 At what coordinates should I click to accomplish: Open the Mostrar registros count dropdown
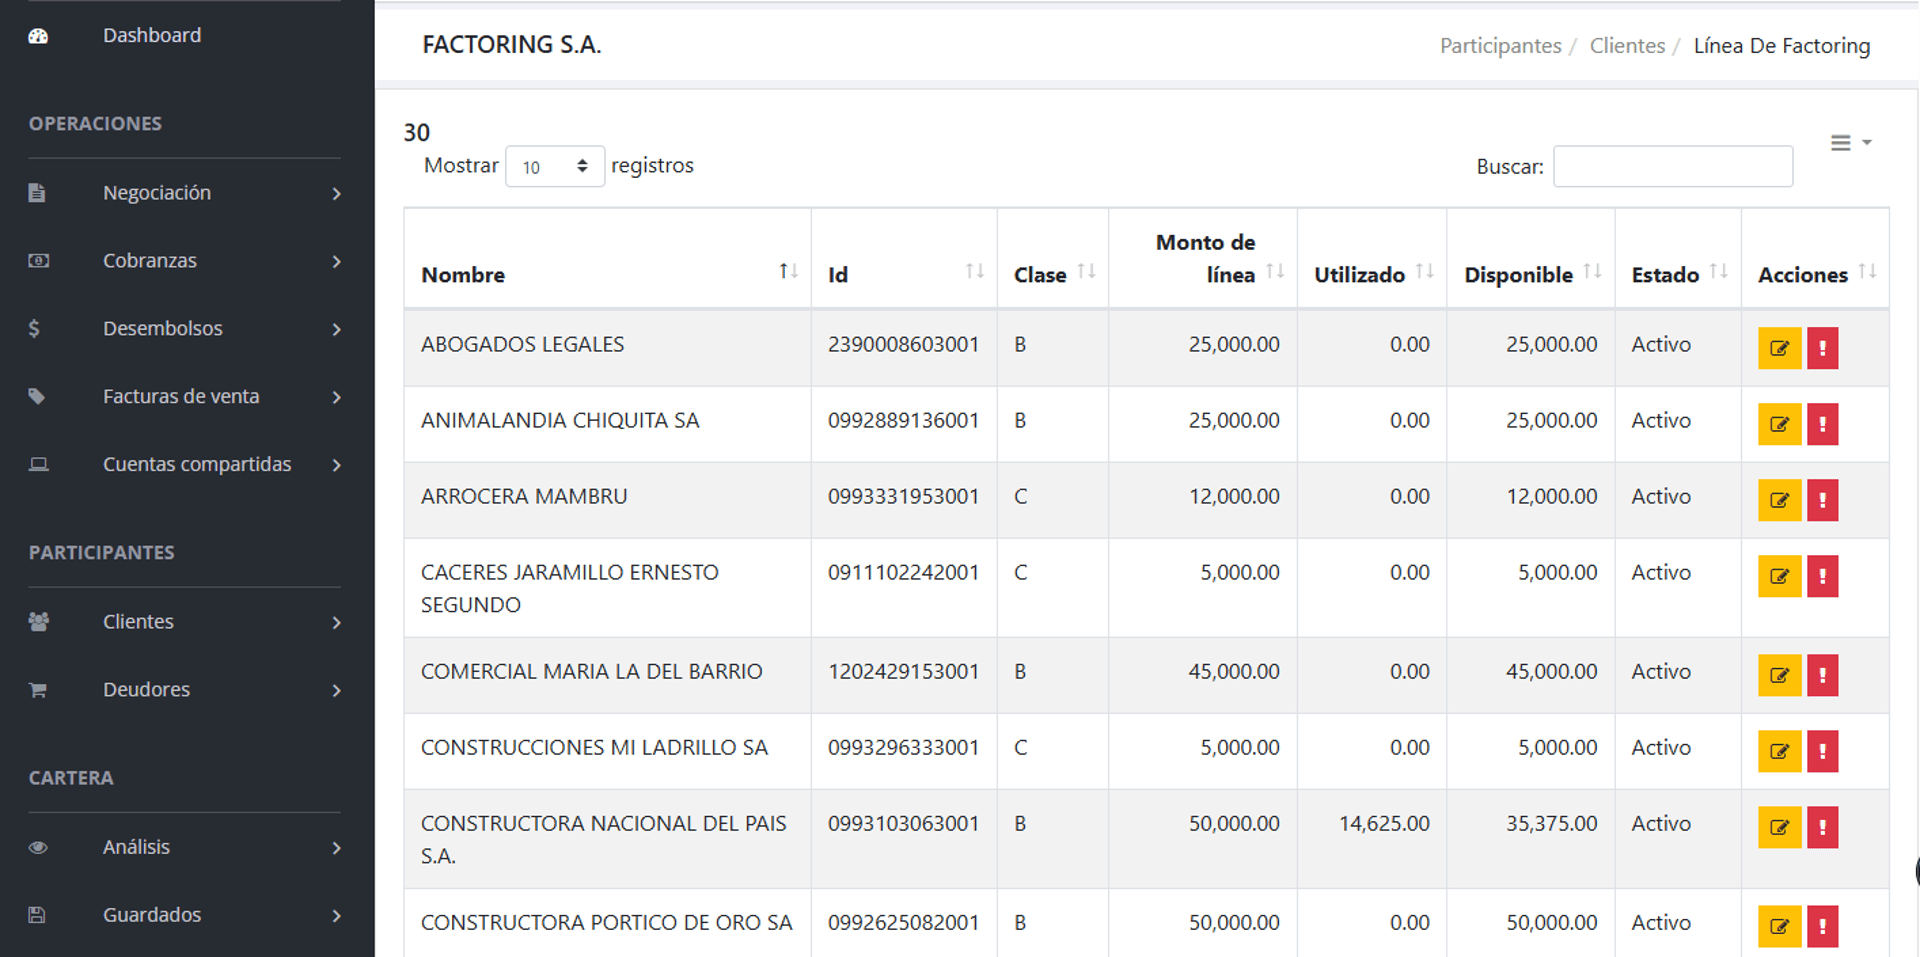tap(555, 166)
